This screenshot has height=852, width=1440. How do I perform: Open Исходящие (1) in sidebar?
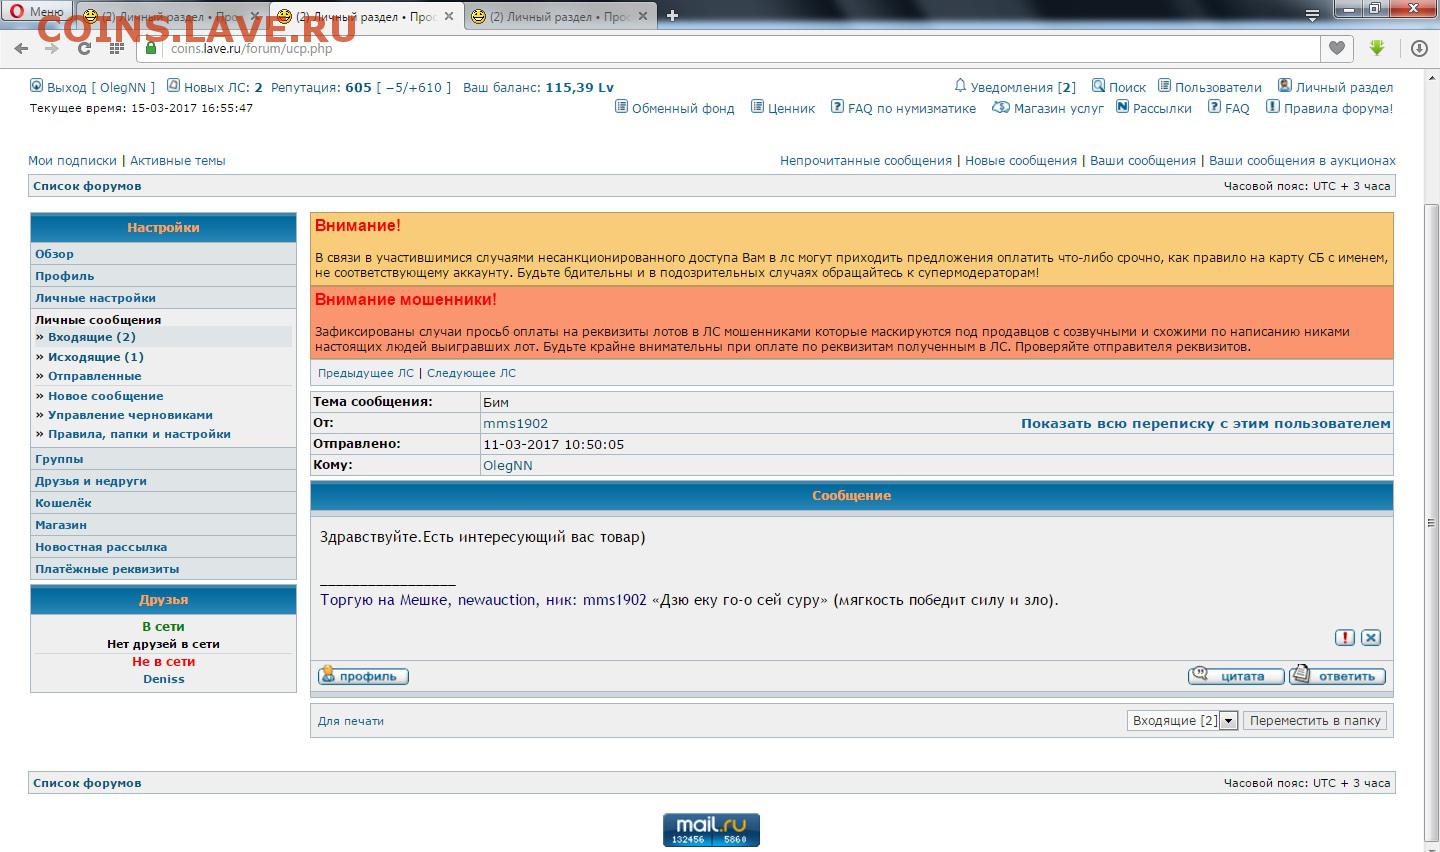[96, 357]
